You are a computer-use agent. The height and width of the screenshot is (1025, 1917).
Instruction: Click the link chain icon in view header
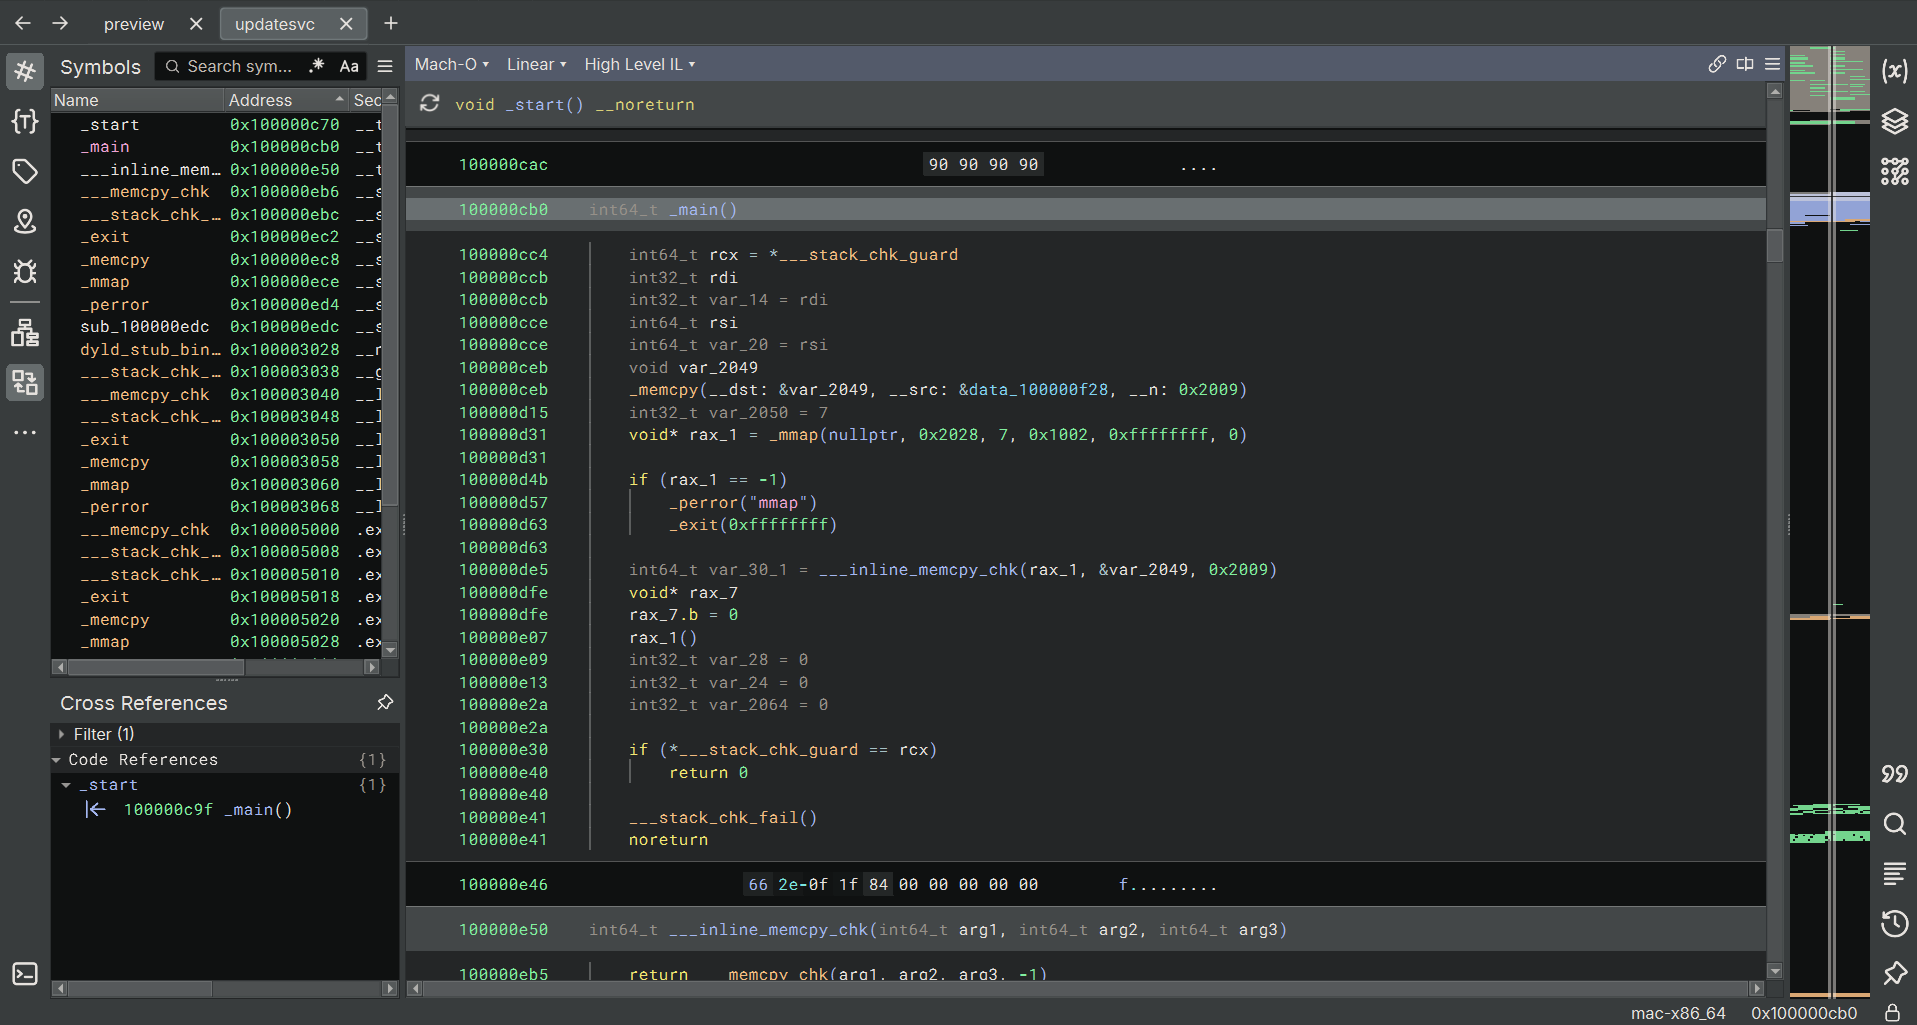coord(1717,64)
